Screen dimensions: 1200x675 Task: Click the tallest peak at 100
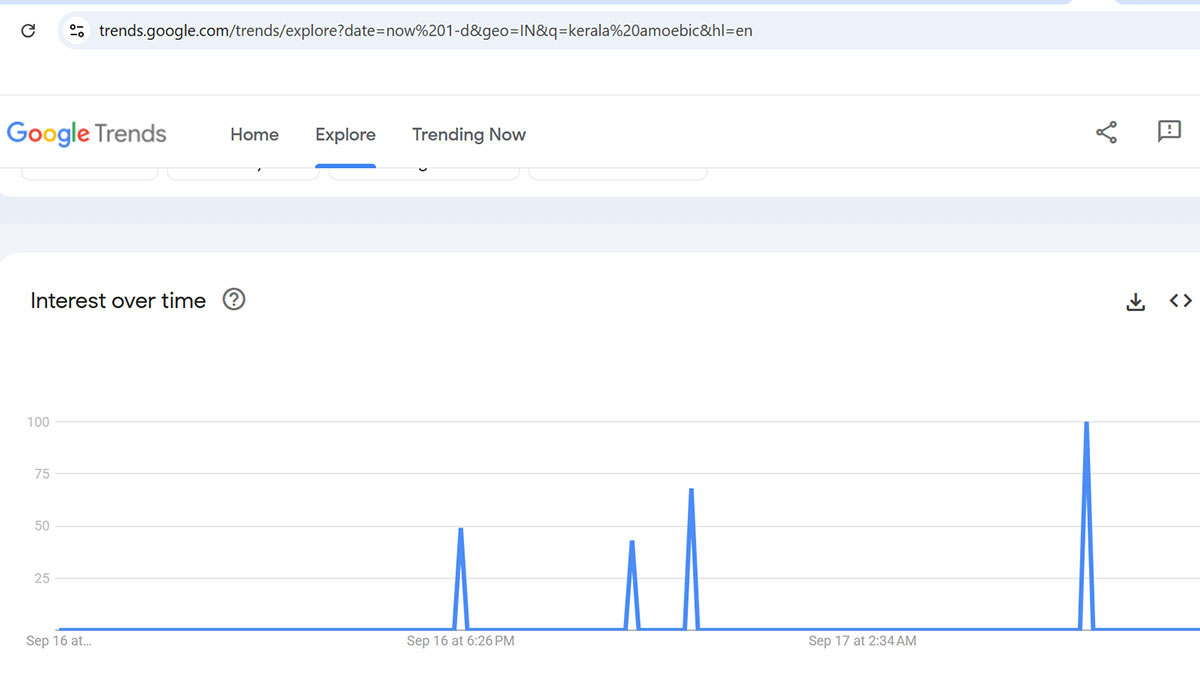pos(1086,424)
